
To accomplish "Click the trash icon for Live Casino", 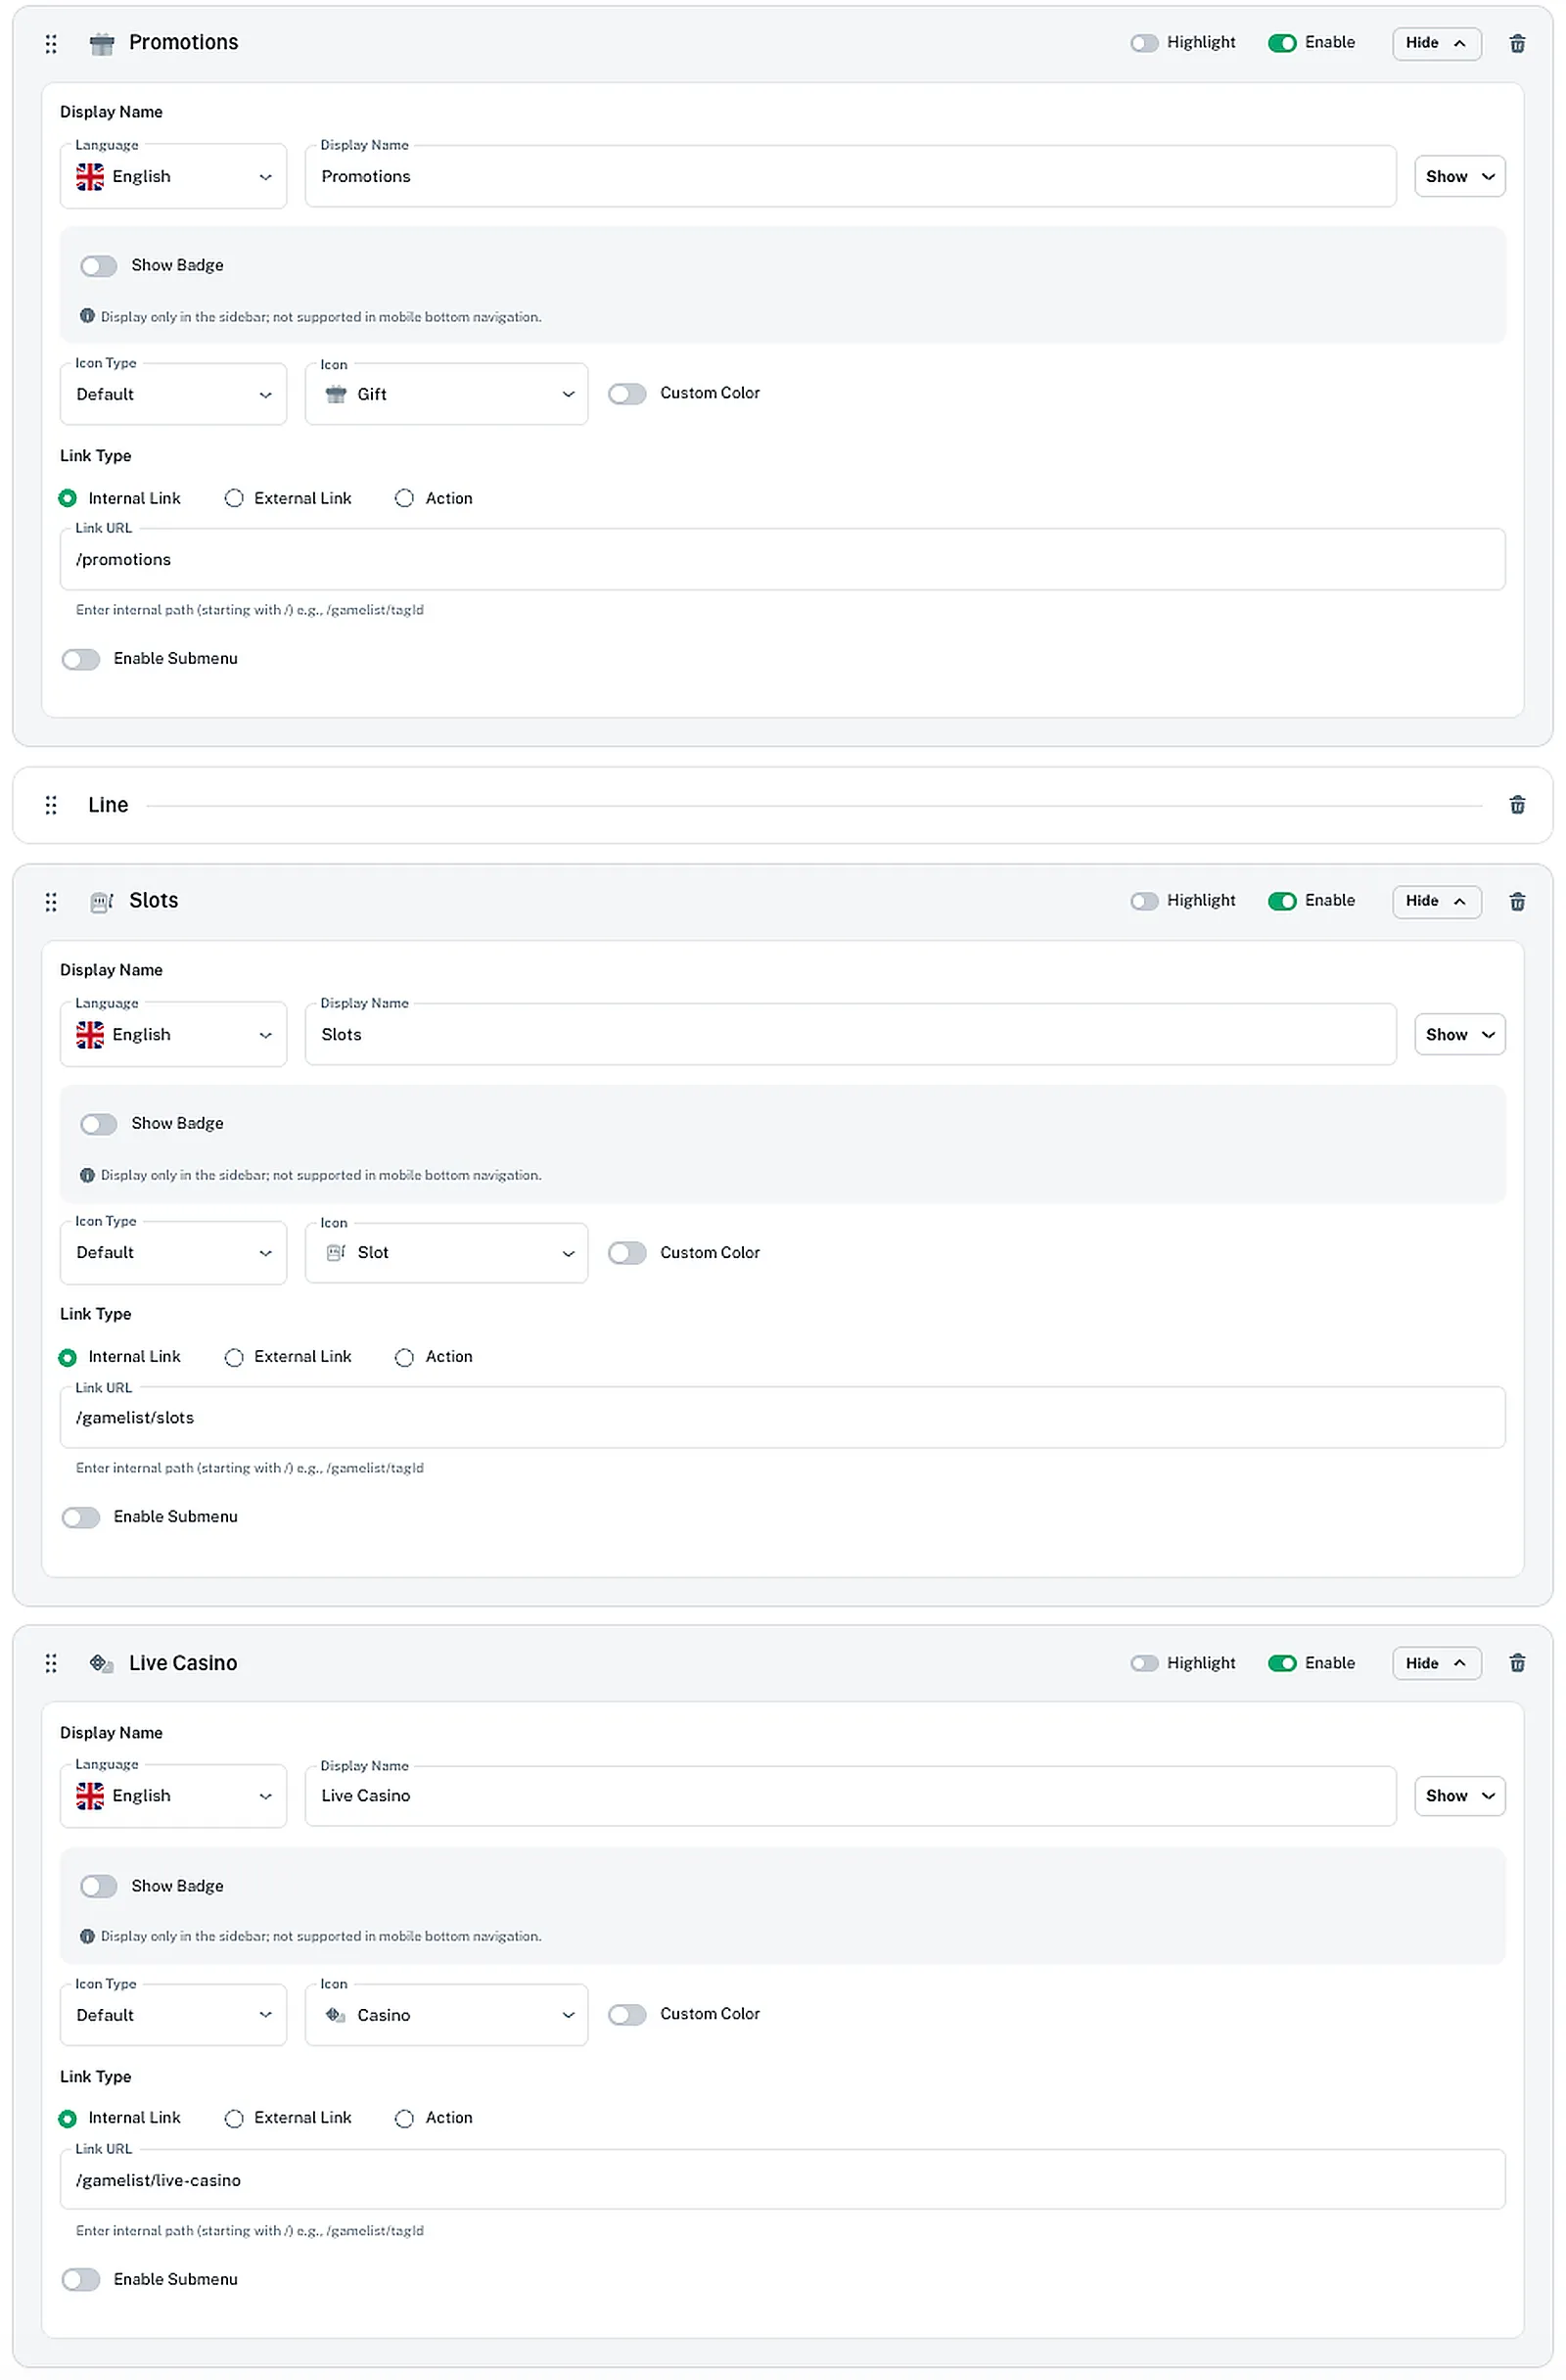I will click(x=1517, y=1663).
